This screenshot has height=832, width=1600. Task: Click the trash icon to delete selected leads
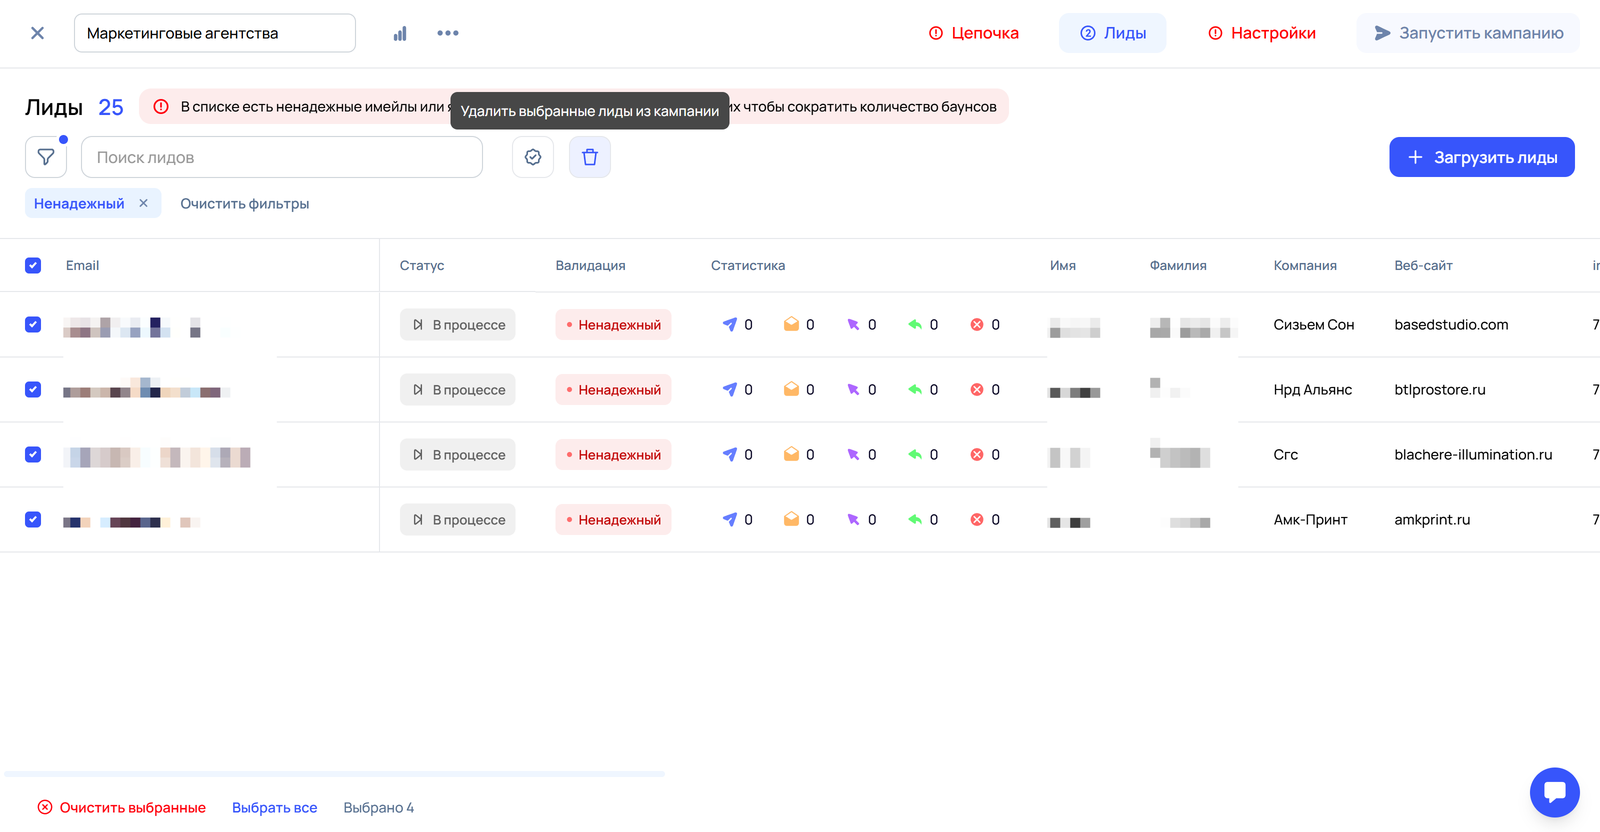(x=590, y=157)
